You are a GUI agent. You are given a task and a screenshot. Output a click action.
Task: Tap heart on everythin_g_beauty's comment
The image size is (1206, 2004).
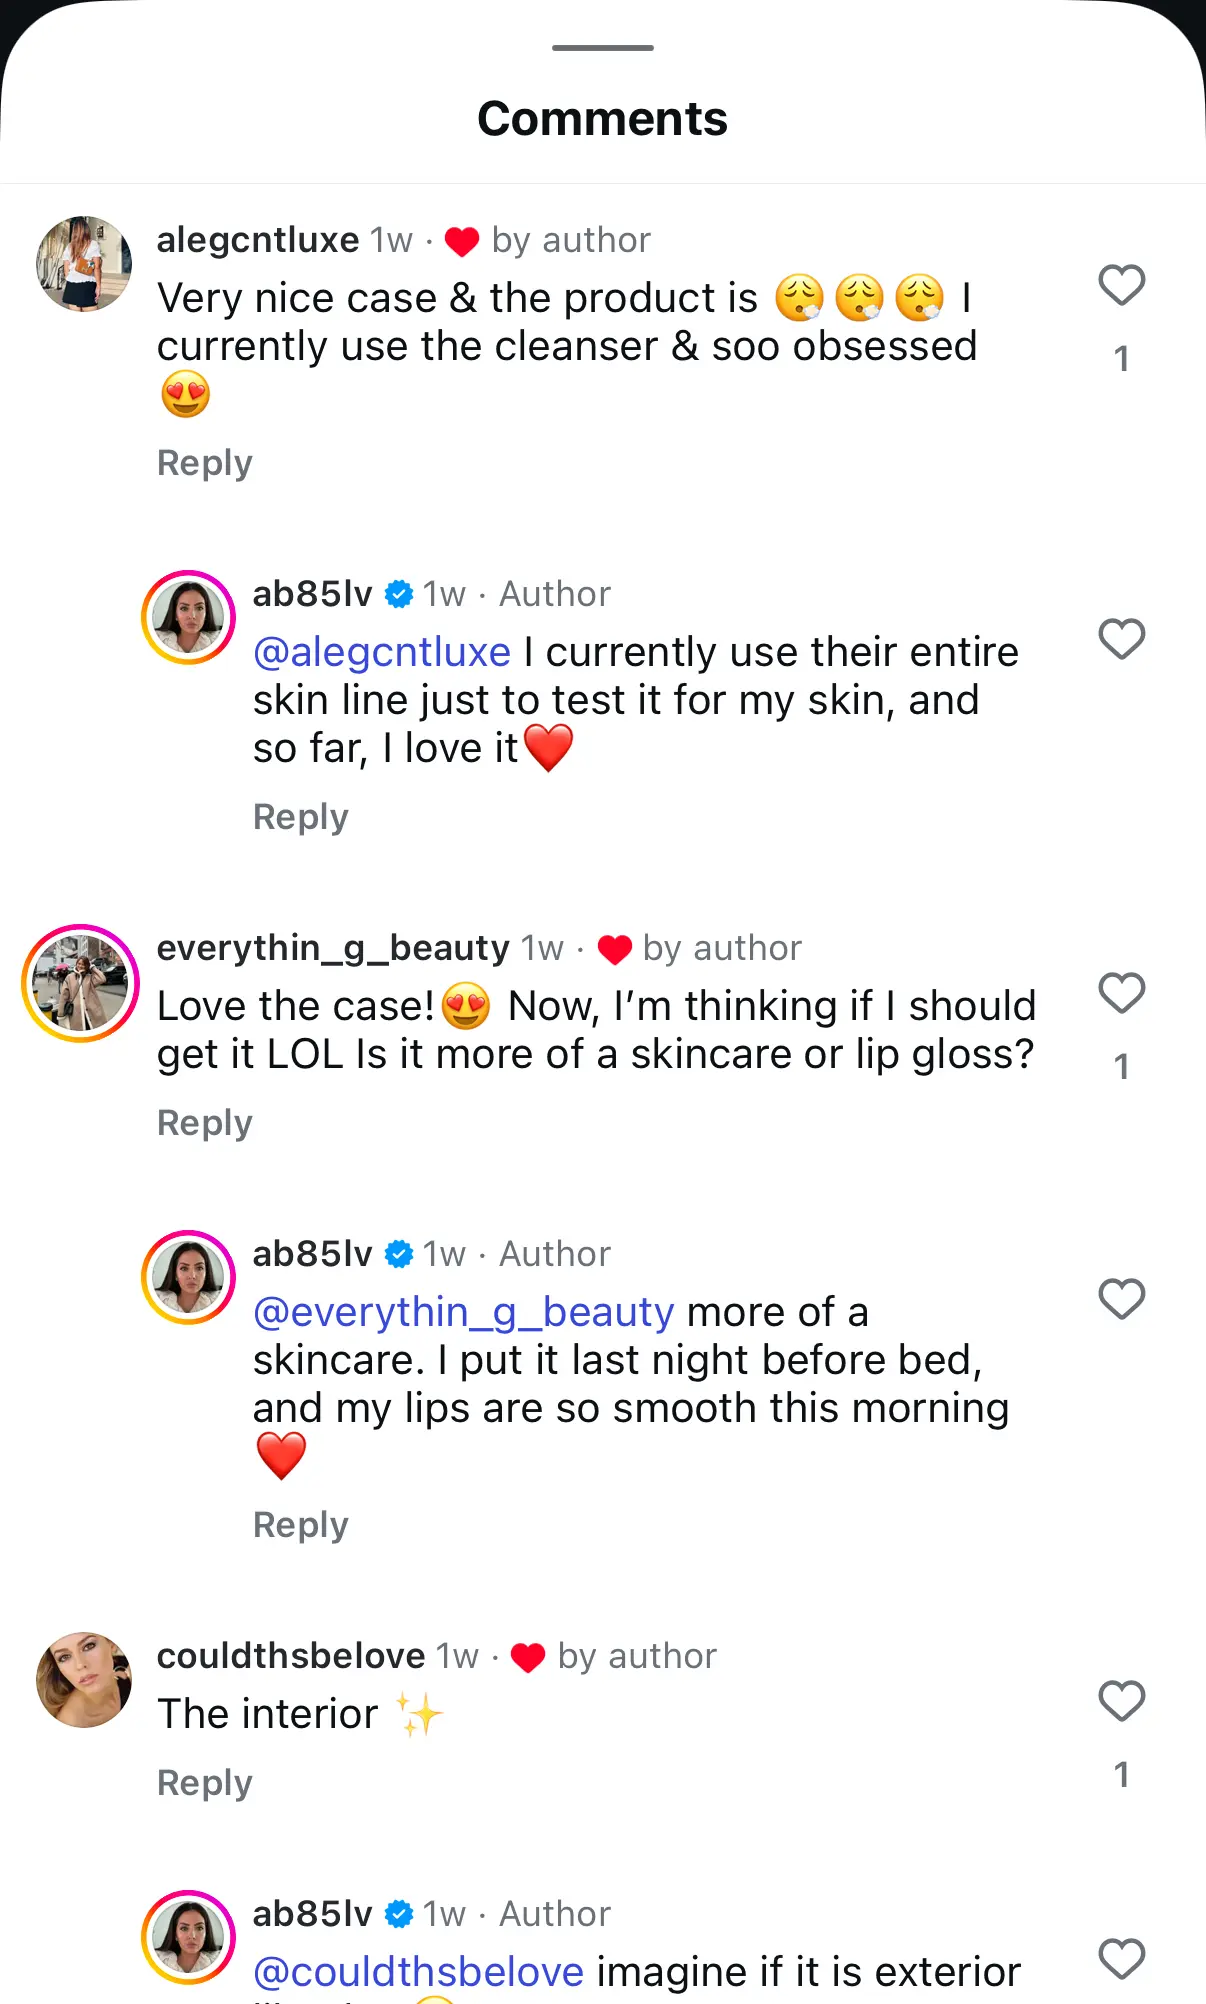[1121, 993]
